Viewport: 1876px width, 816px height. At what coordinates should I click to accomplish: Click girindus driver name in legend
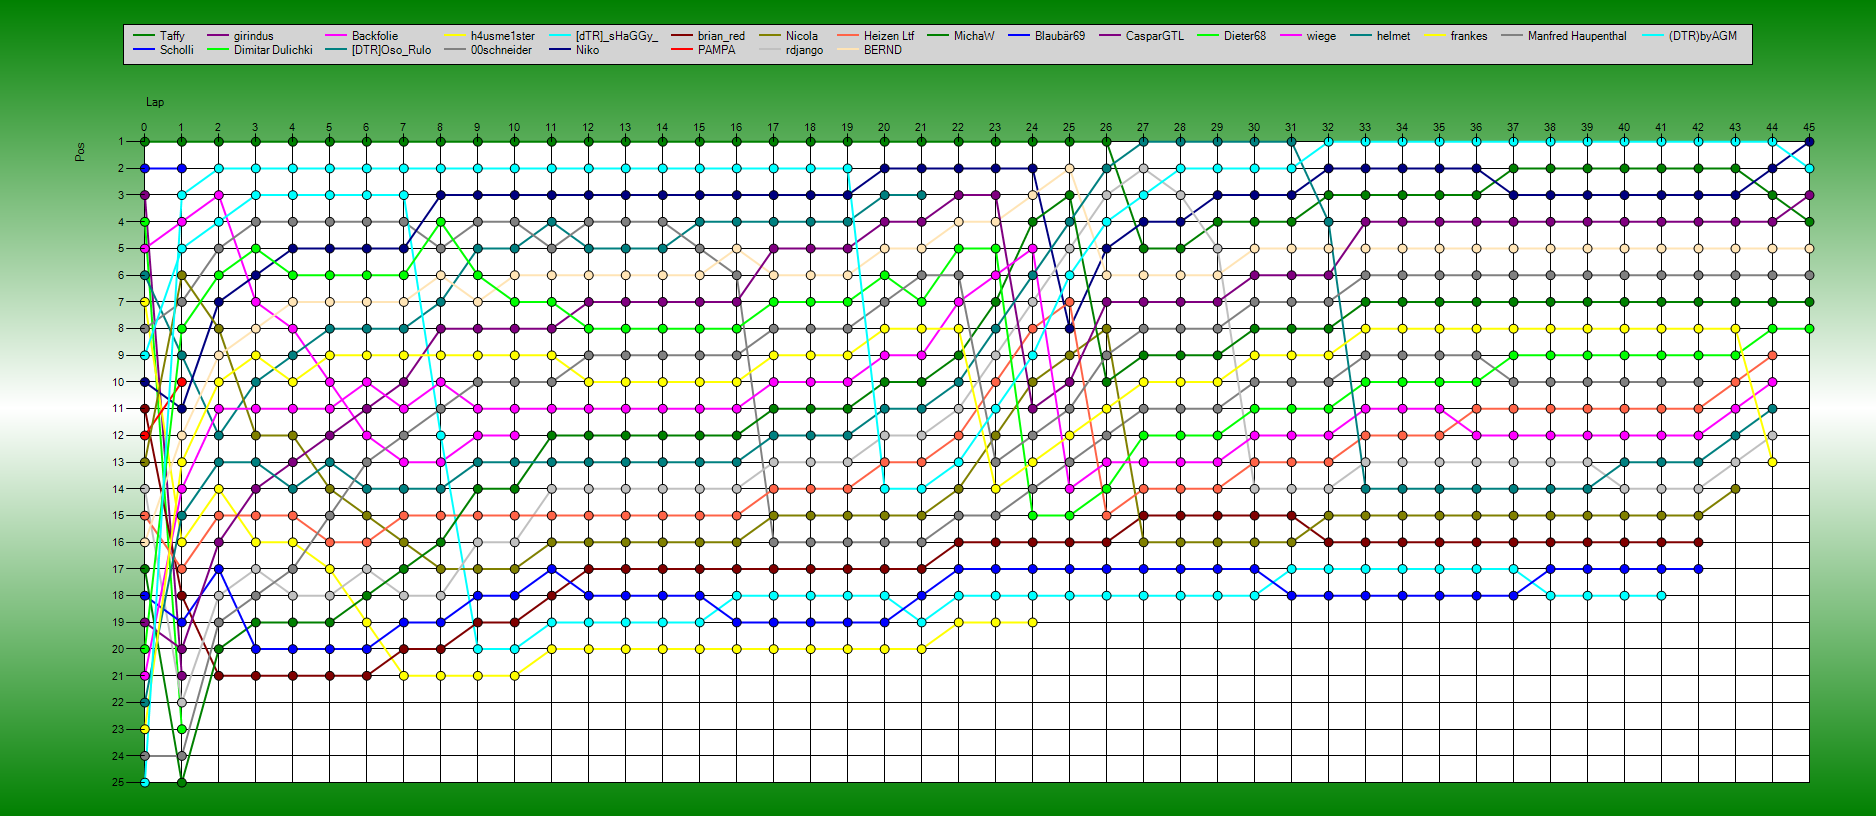coord(253,36)
